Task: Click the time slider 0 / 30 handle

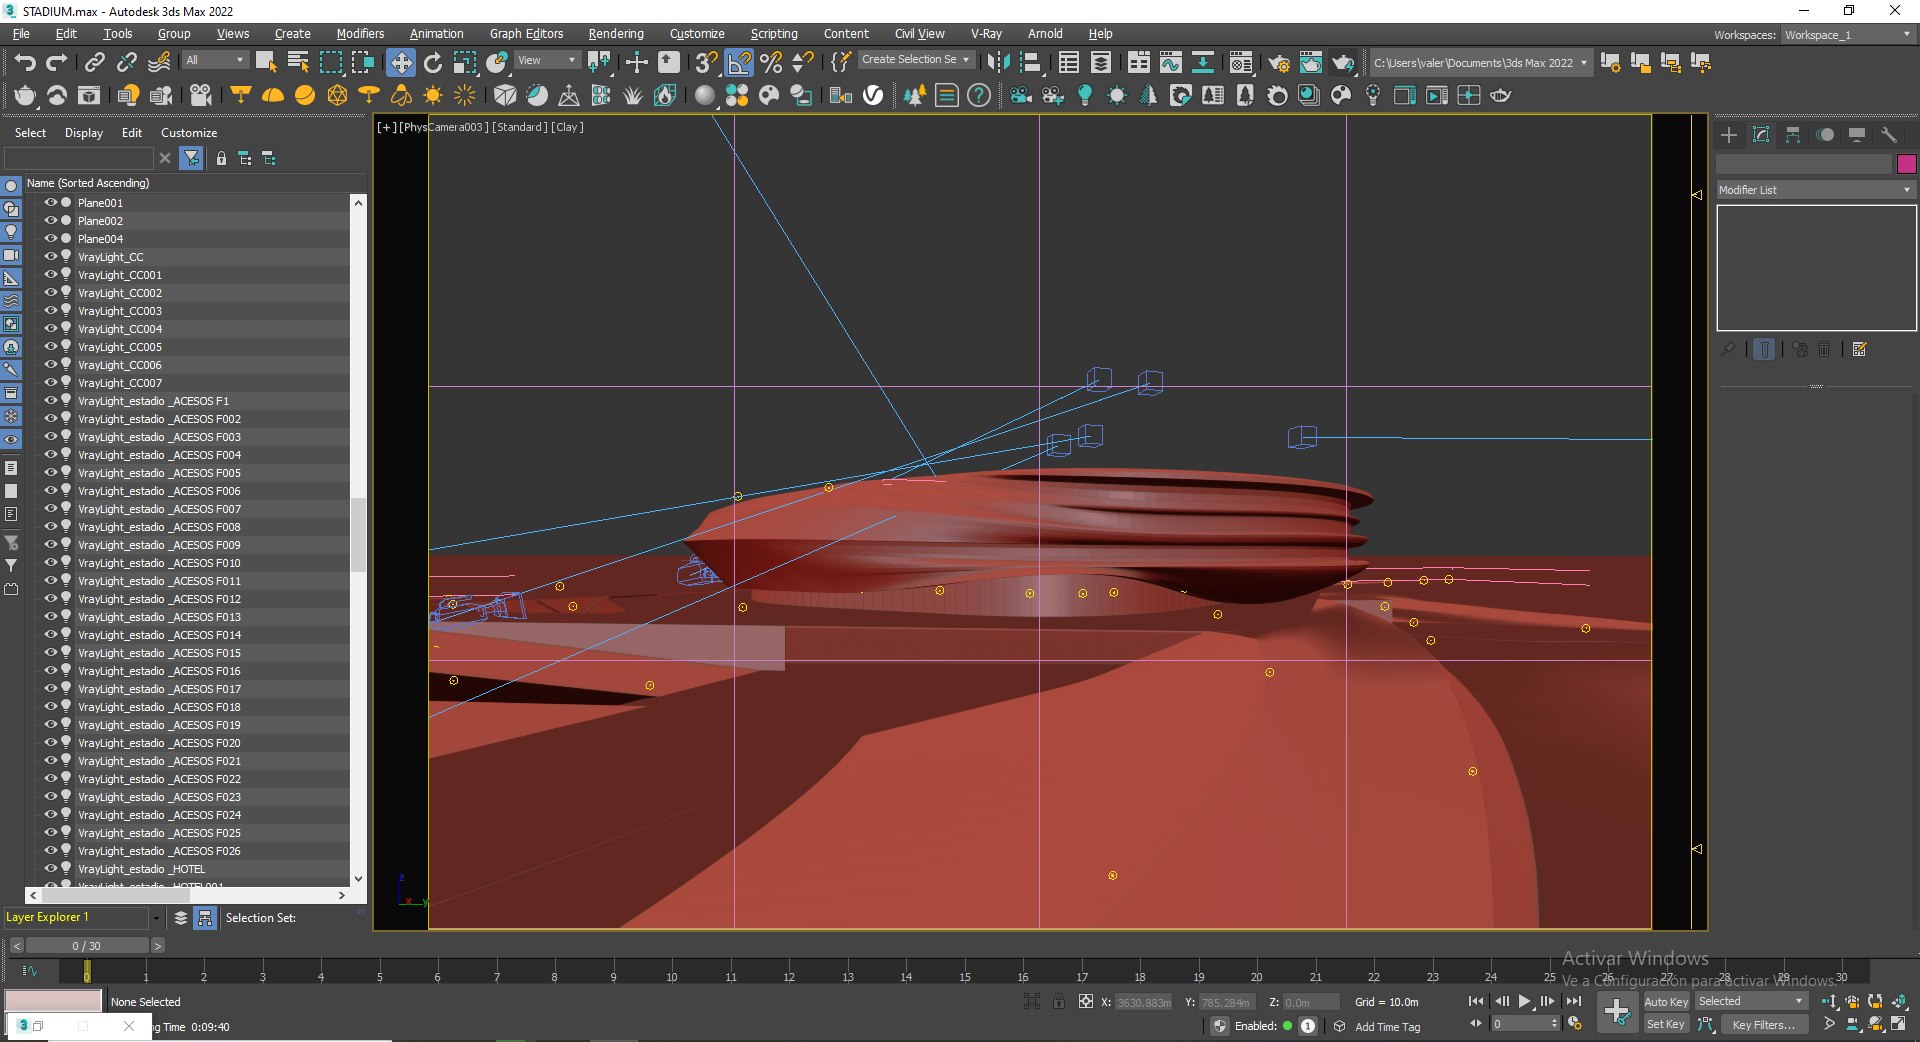Action: pyautogui.click(x=86, y=945)
